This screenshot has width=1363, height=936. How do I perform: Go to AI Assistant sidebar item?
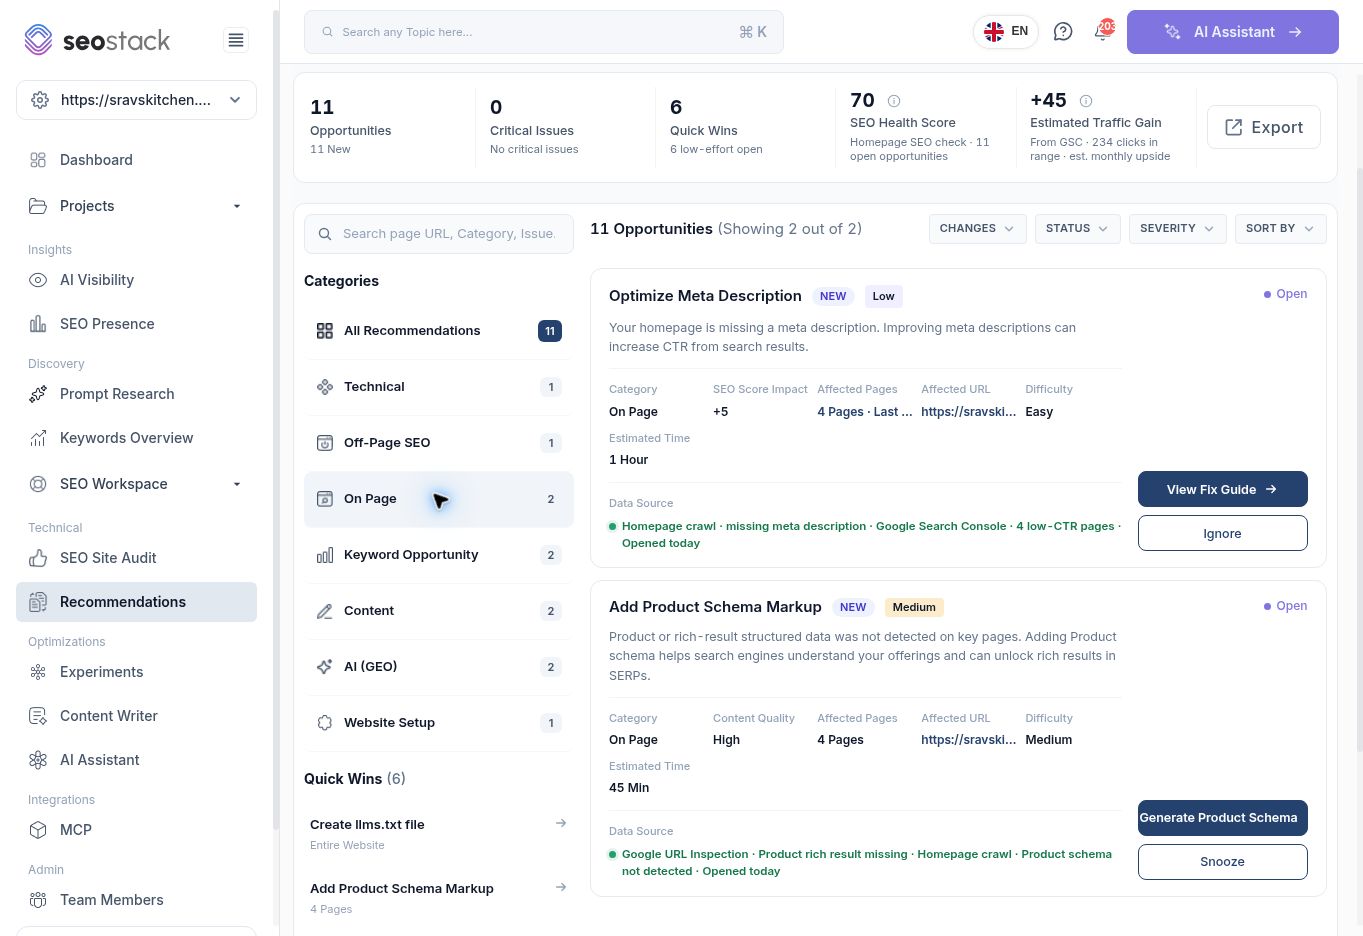136,760
